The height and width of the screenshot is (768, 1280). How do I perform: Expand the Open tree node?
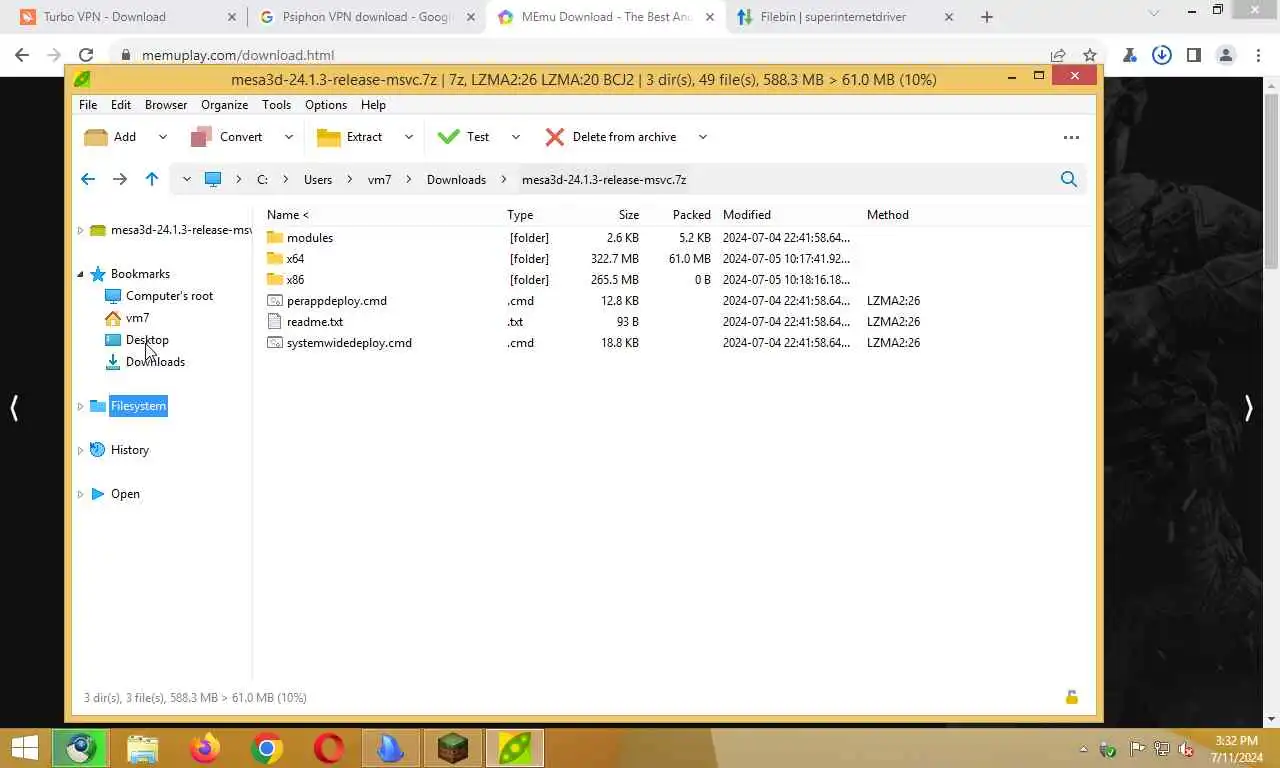80,494
